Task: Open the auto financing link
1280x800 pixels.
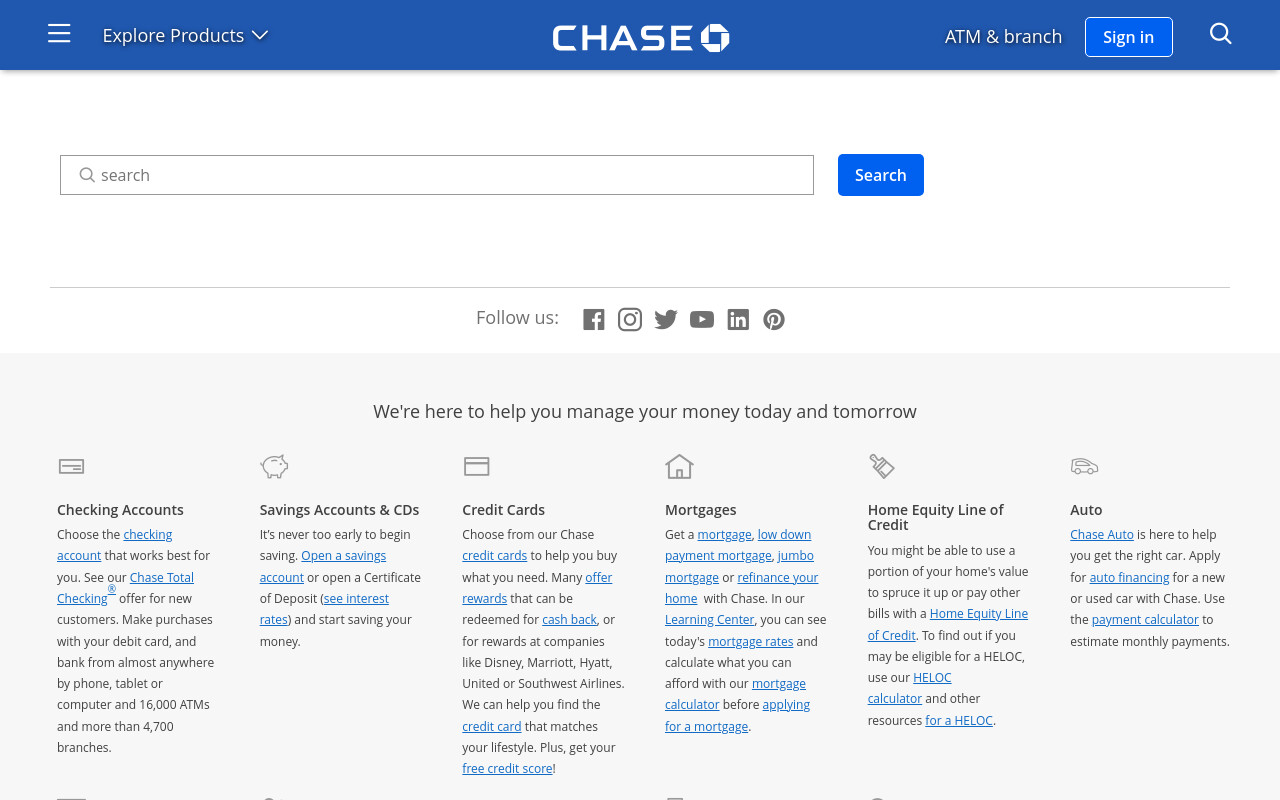Action: (x=1129, y=578)
